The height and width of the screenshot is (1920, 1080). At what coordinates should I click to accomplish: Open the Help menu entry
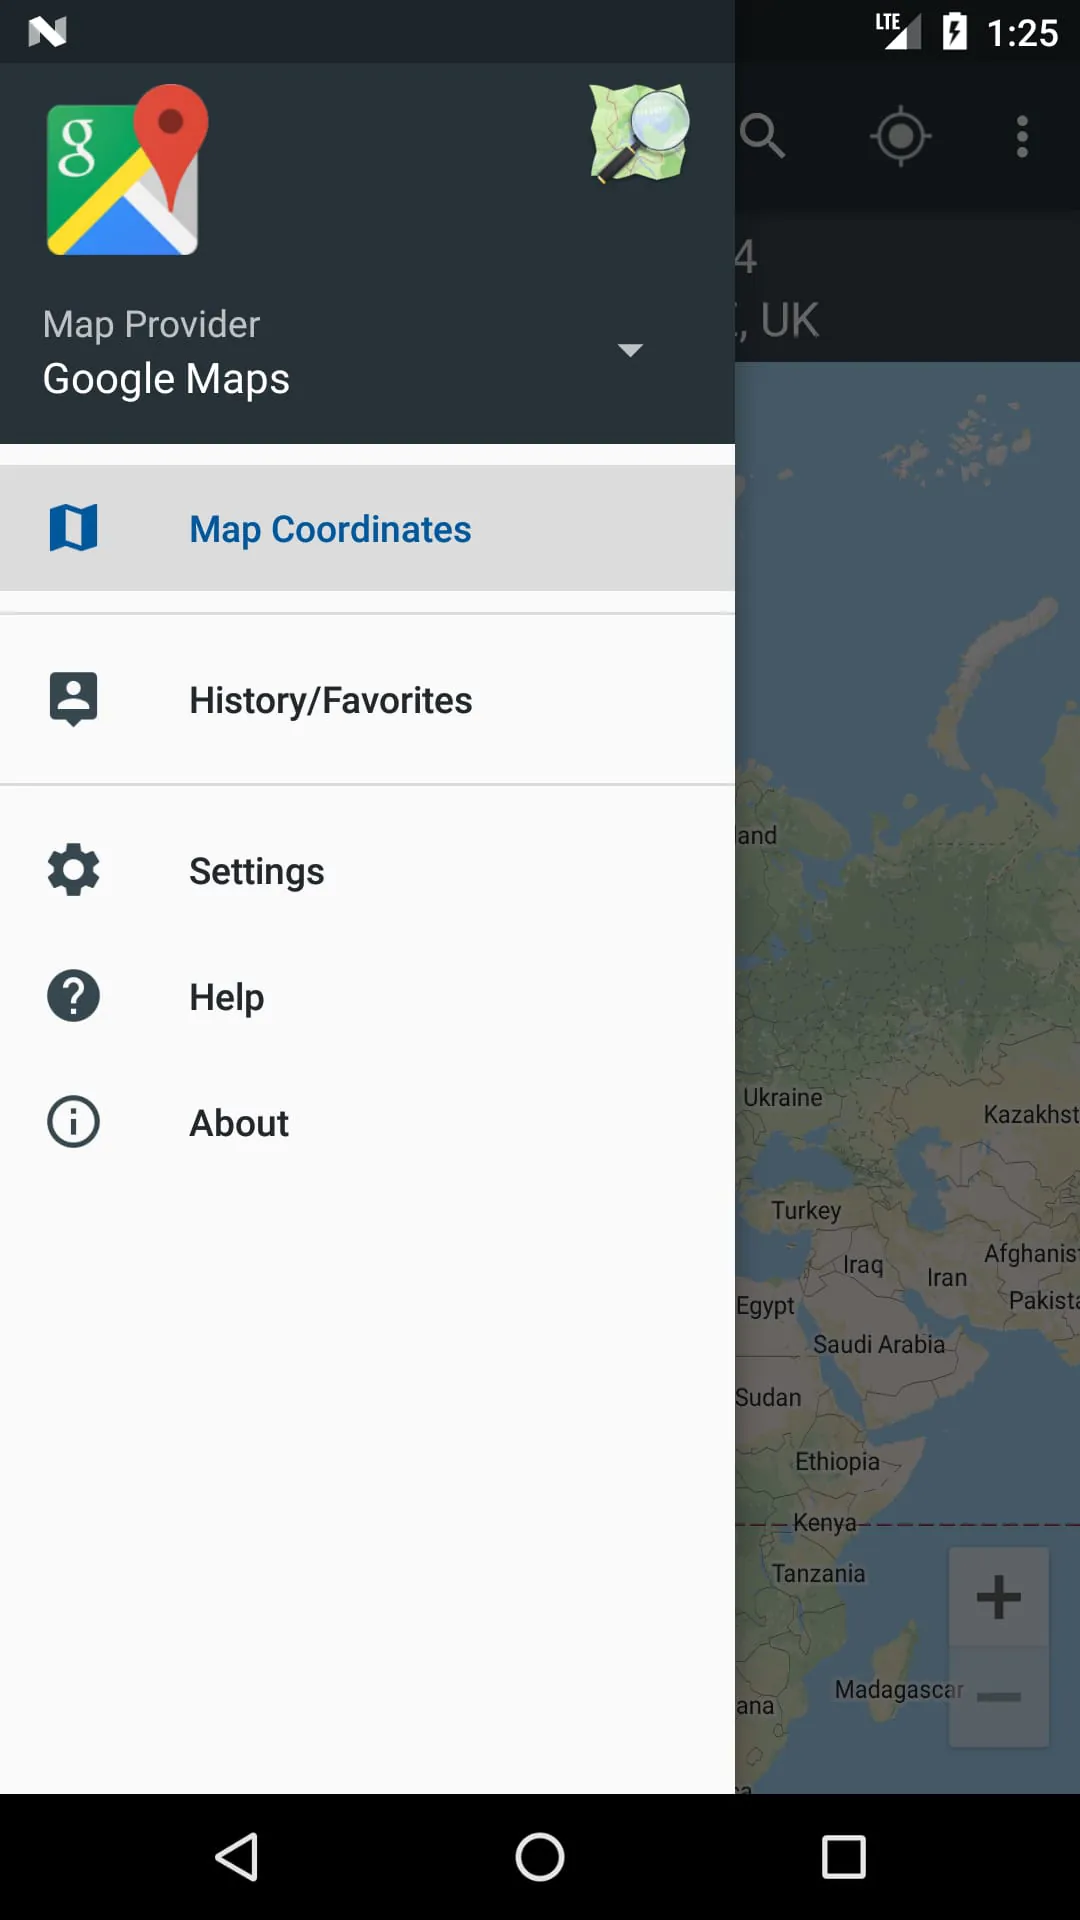pos(226,996)
